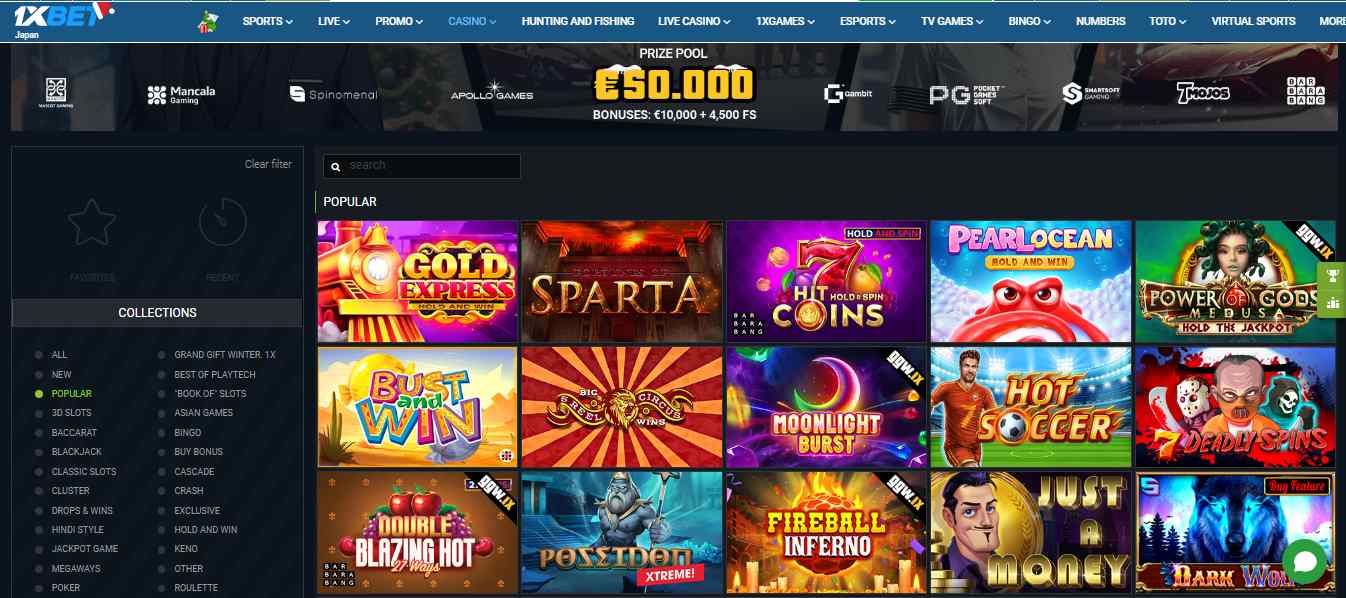The image size is (1346, 598).
Task: Click the Christmas tree promo icon
Action: (208, 21)
